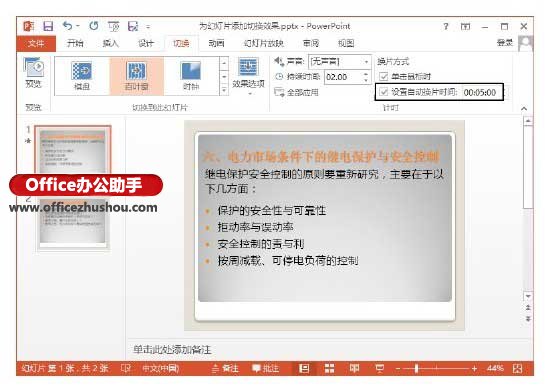Viewport: 545px width, 389px height.
Task: Click bullet text 保护的安全性与可靠性
Action: pos(272,210)
